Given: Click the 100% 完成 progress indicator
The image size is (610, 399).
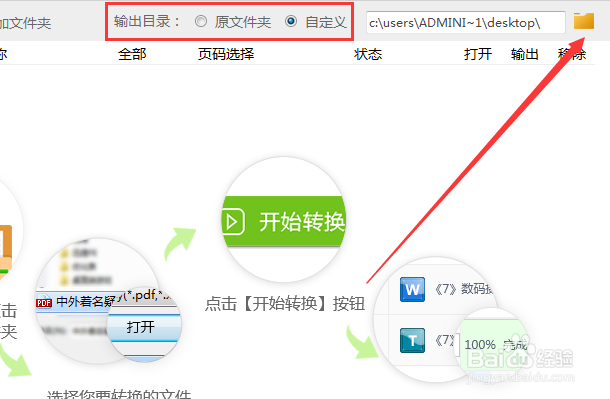Looking at the screenshot, I should [x=496, y=344].
